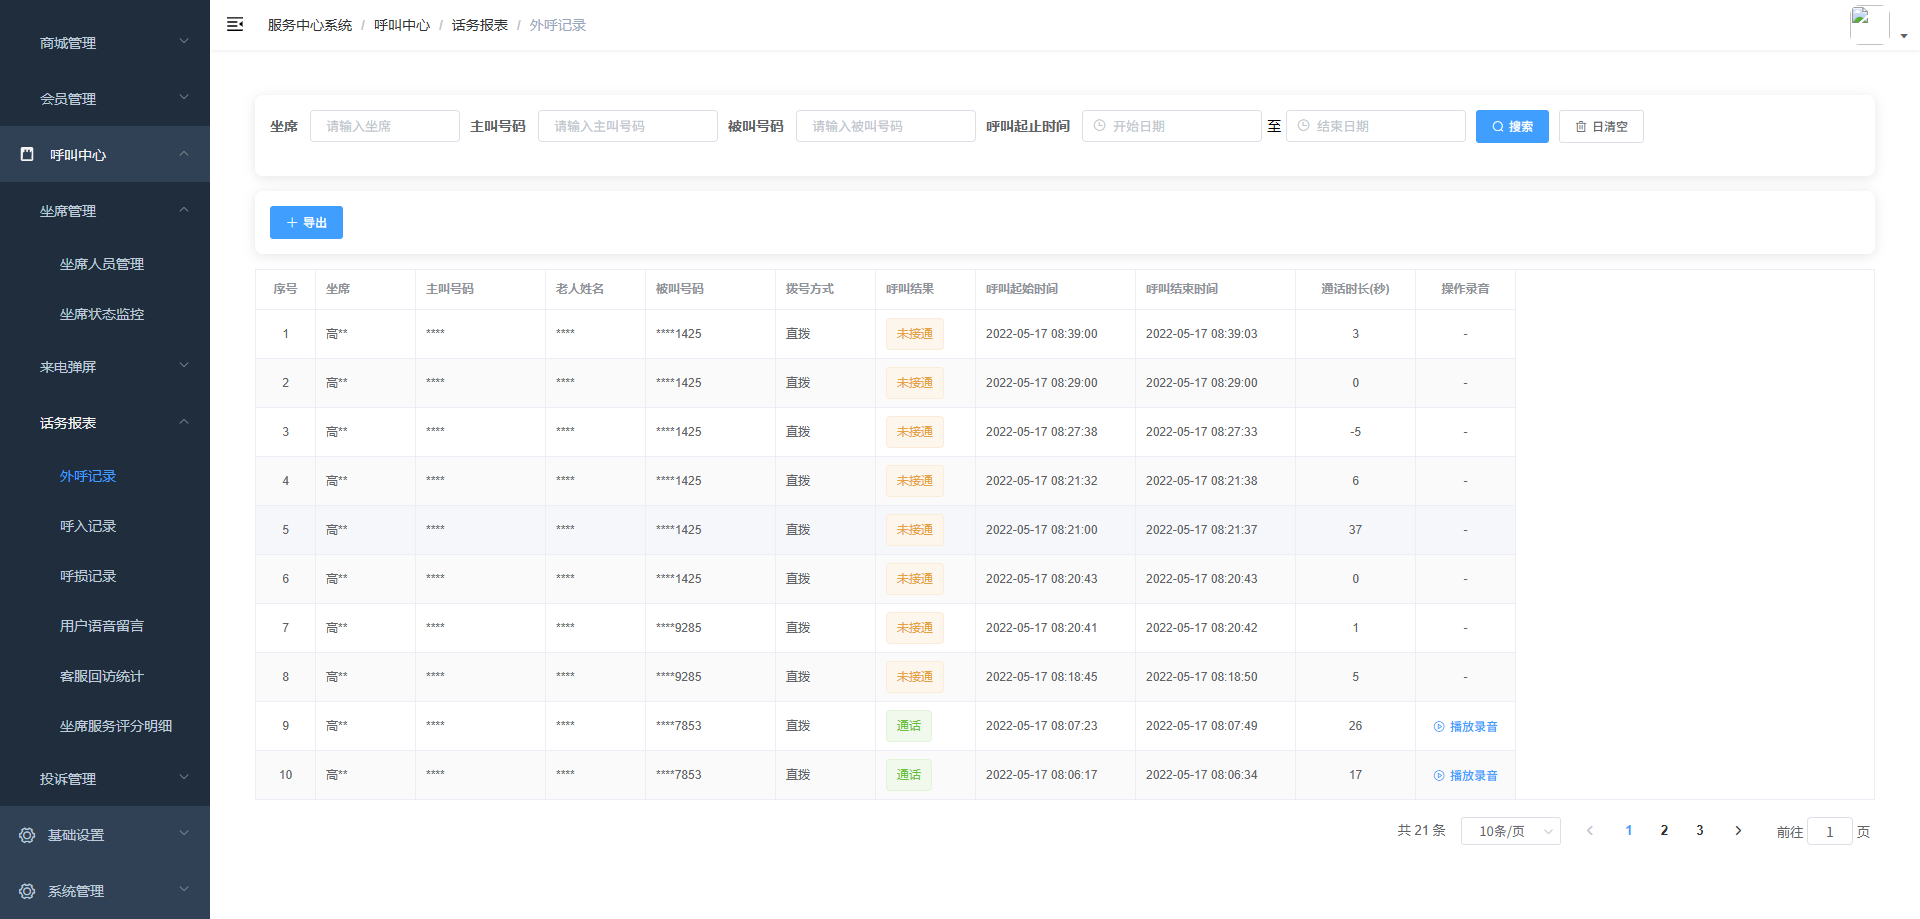Go to next page with right arrow

click(x=1738, y=831)
